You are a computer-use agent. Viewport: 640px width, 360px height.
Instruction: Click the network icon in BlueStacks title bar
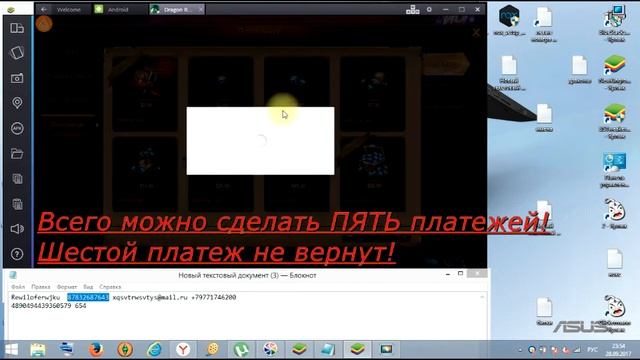click(413, 9)
